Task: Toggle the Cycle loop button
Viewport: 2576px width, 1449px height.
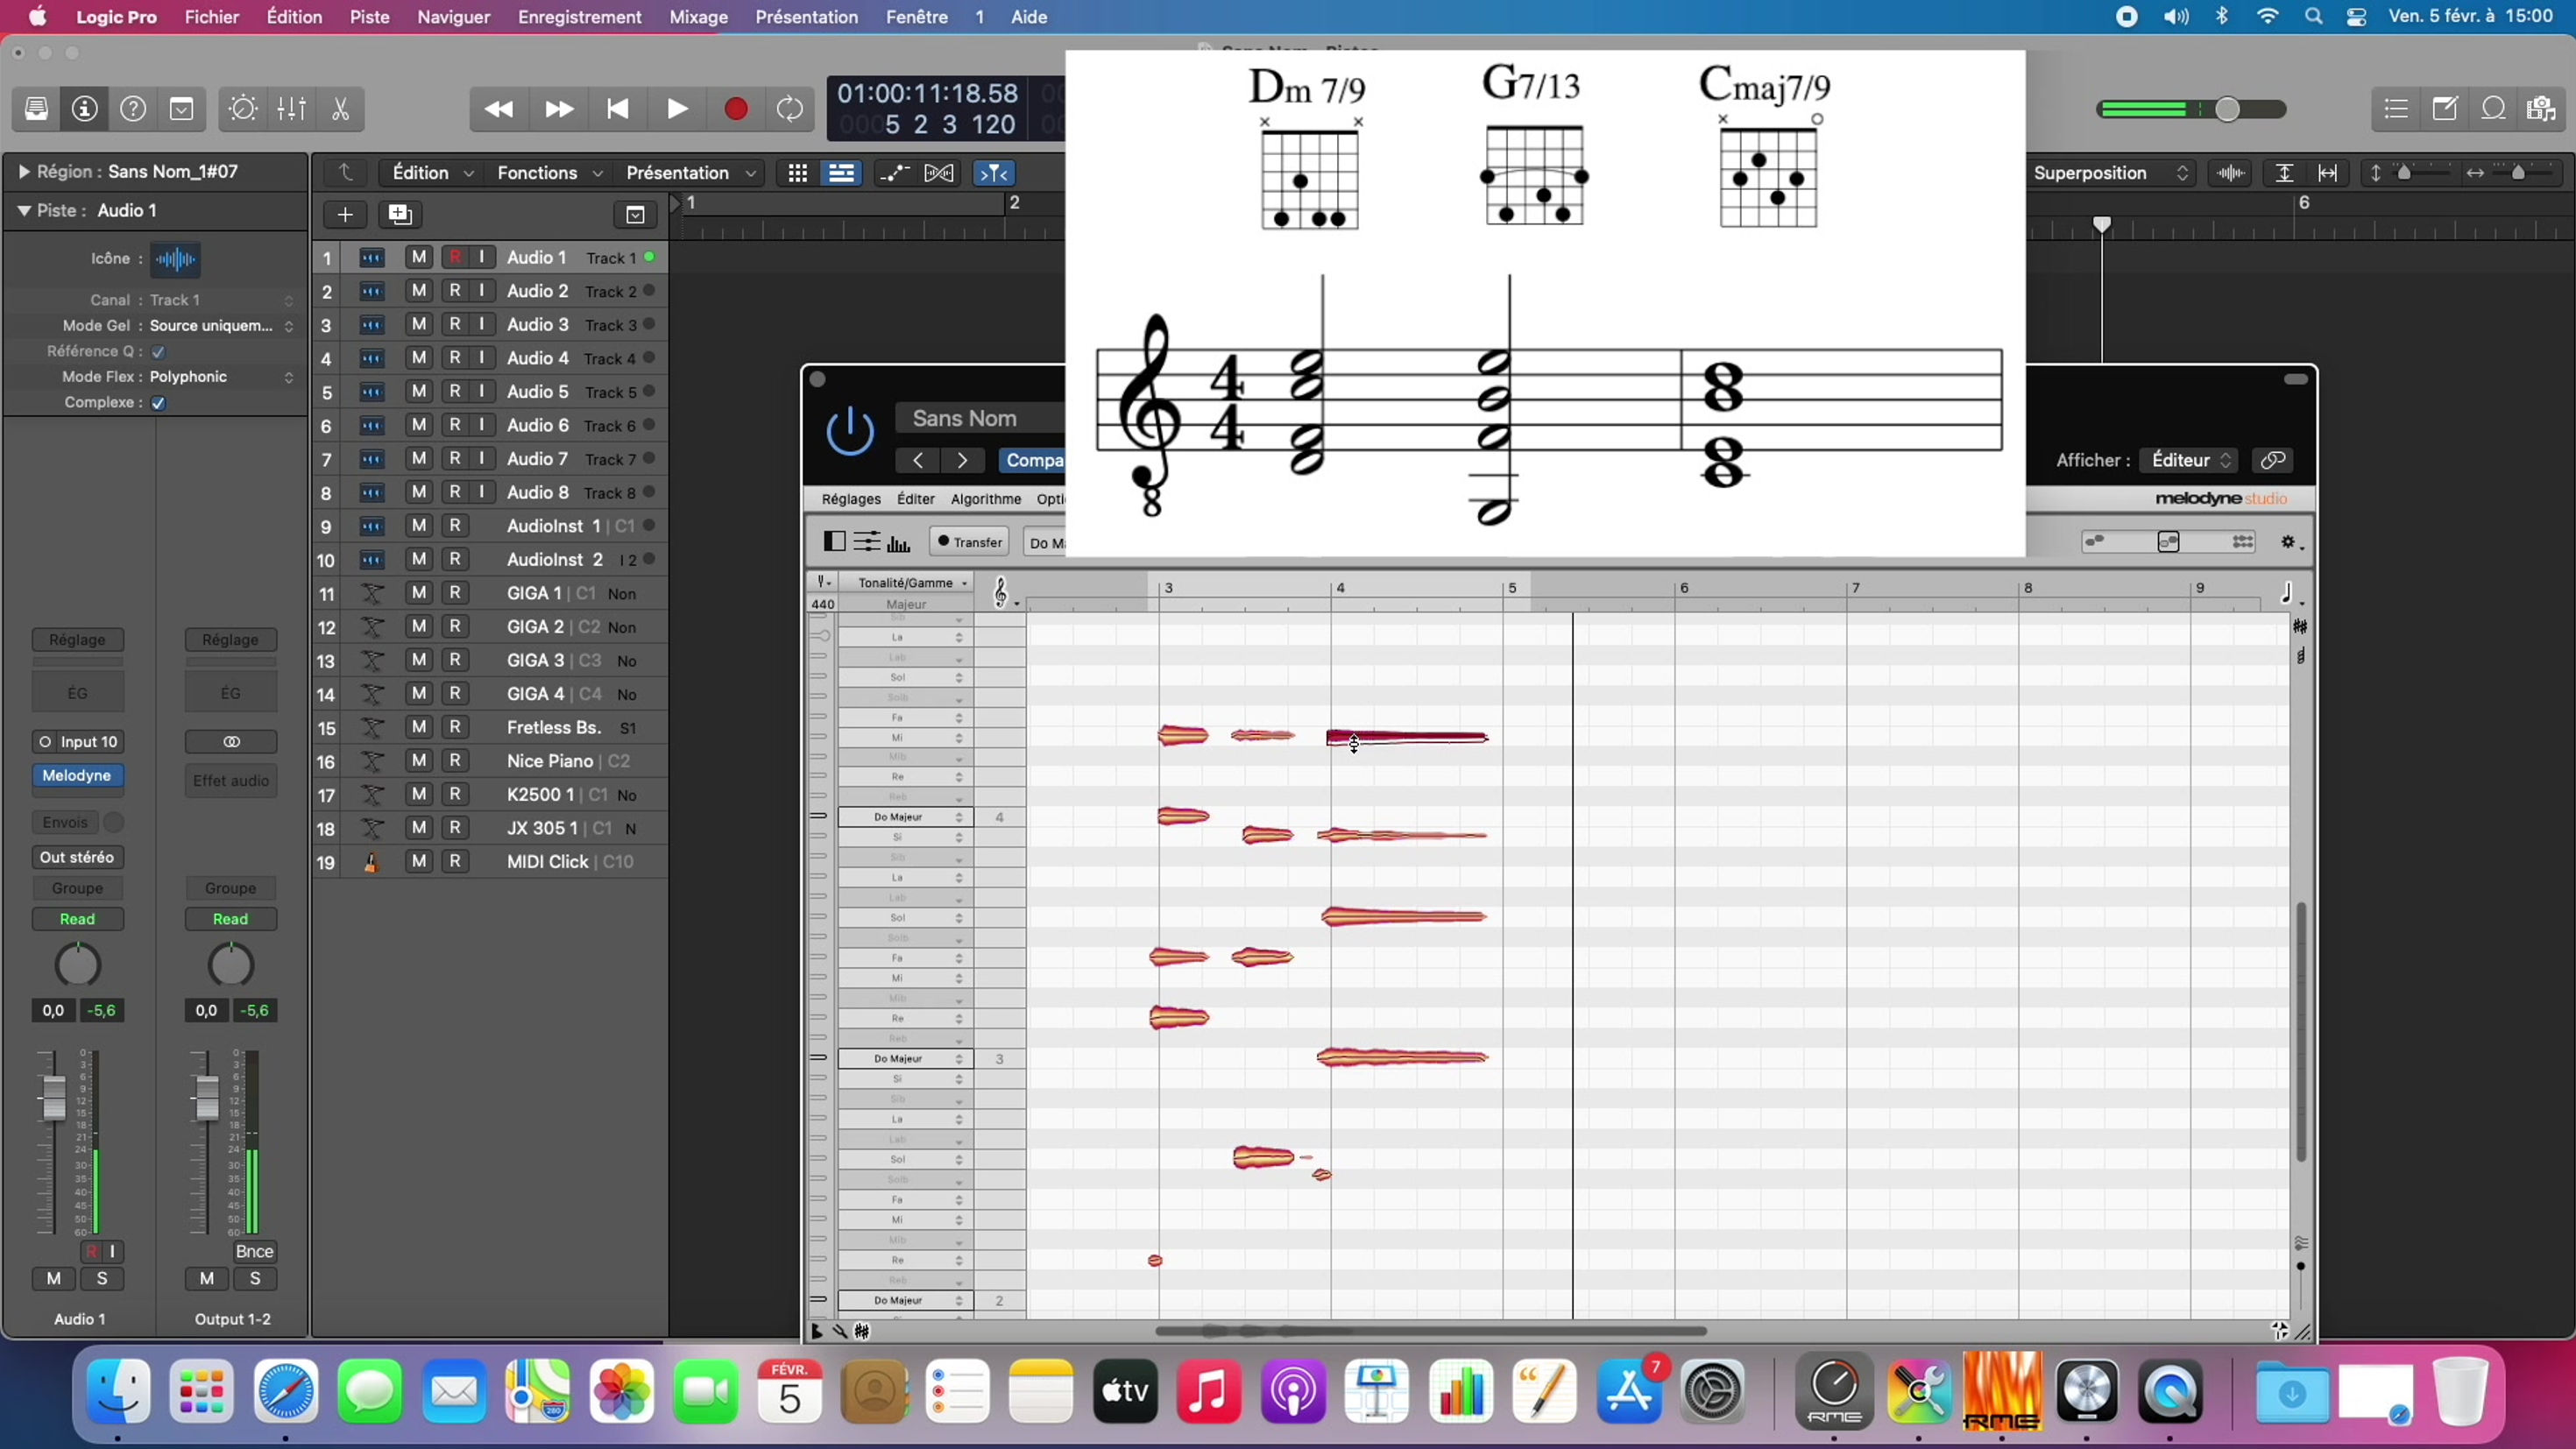Action: (x=789, y=109)
